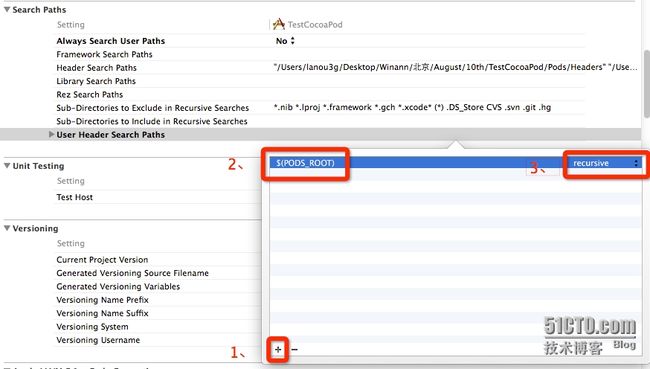Select the Rez Search Paths setting
Viewport: 650px width, 369px height.
click(x=90, y=95)
